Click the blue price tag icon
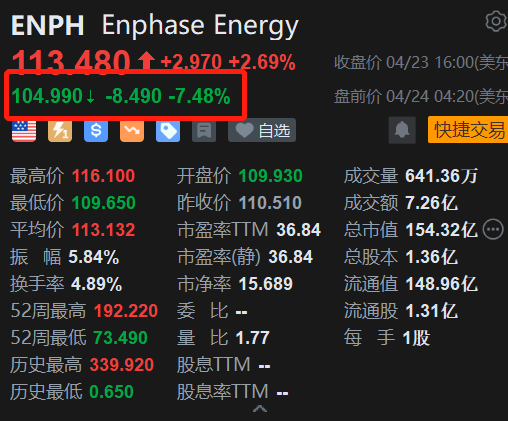Image resolution: width=508 pixels, height=421 pixels. point(168,130)
